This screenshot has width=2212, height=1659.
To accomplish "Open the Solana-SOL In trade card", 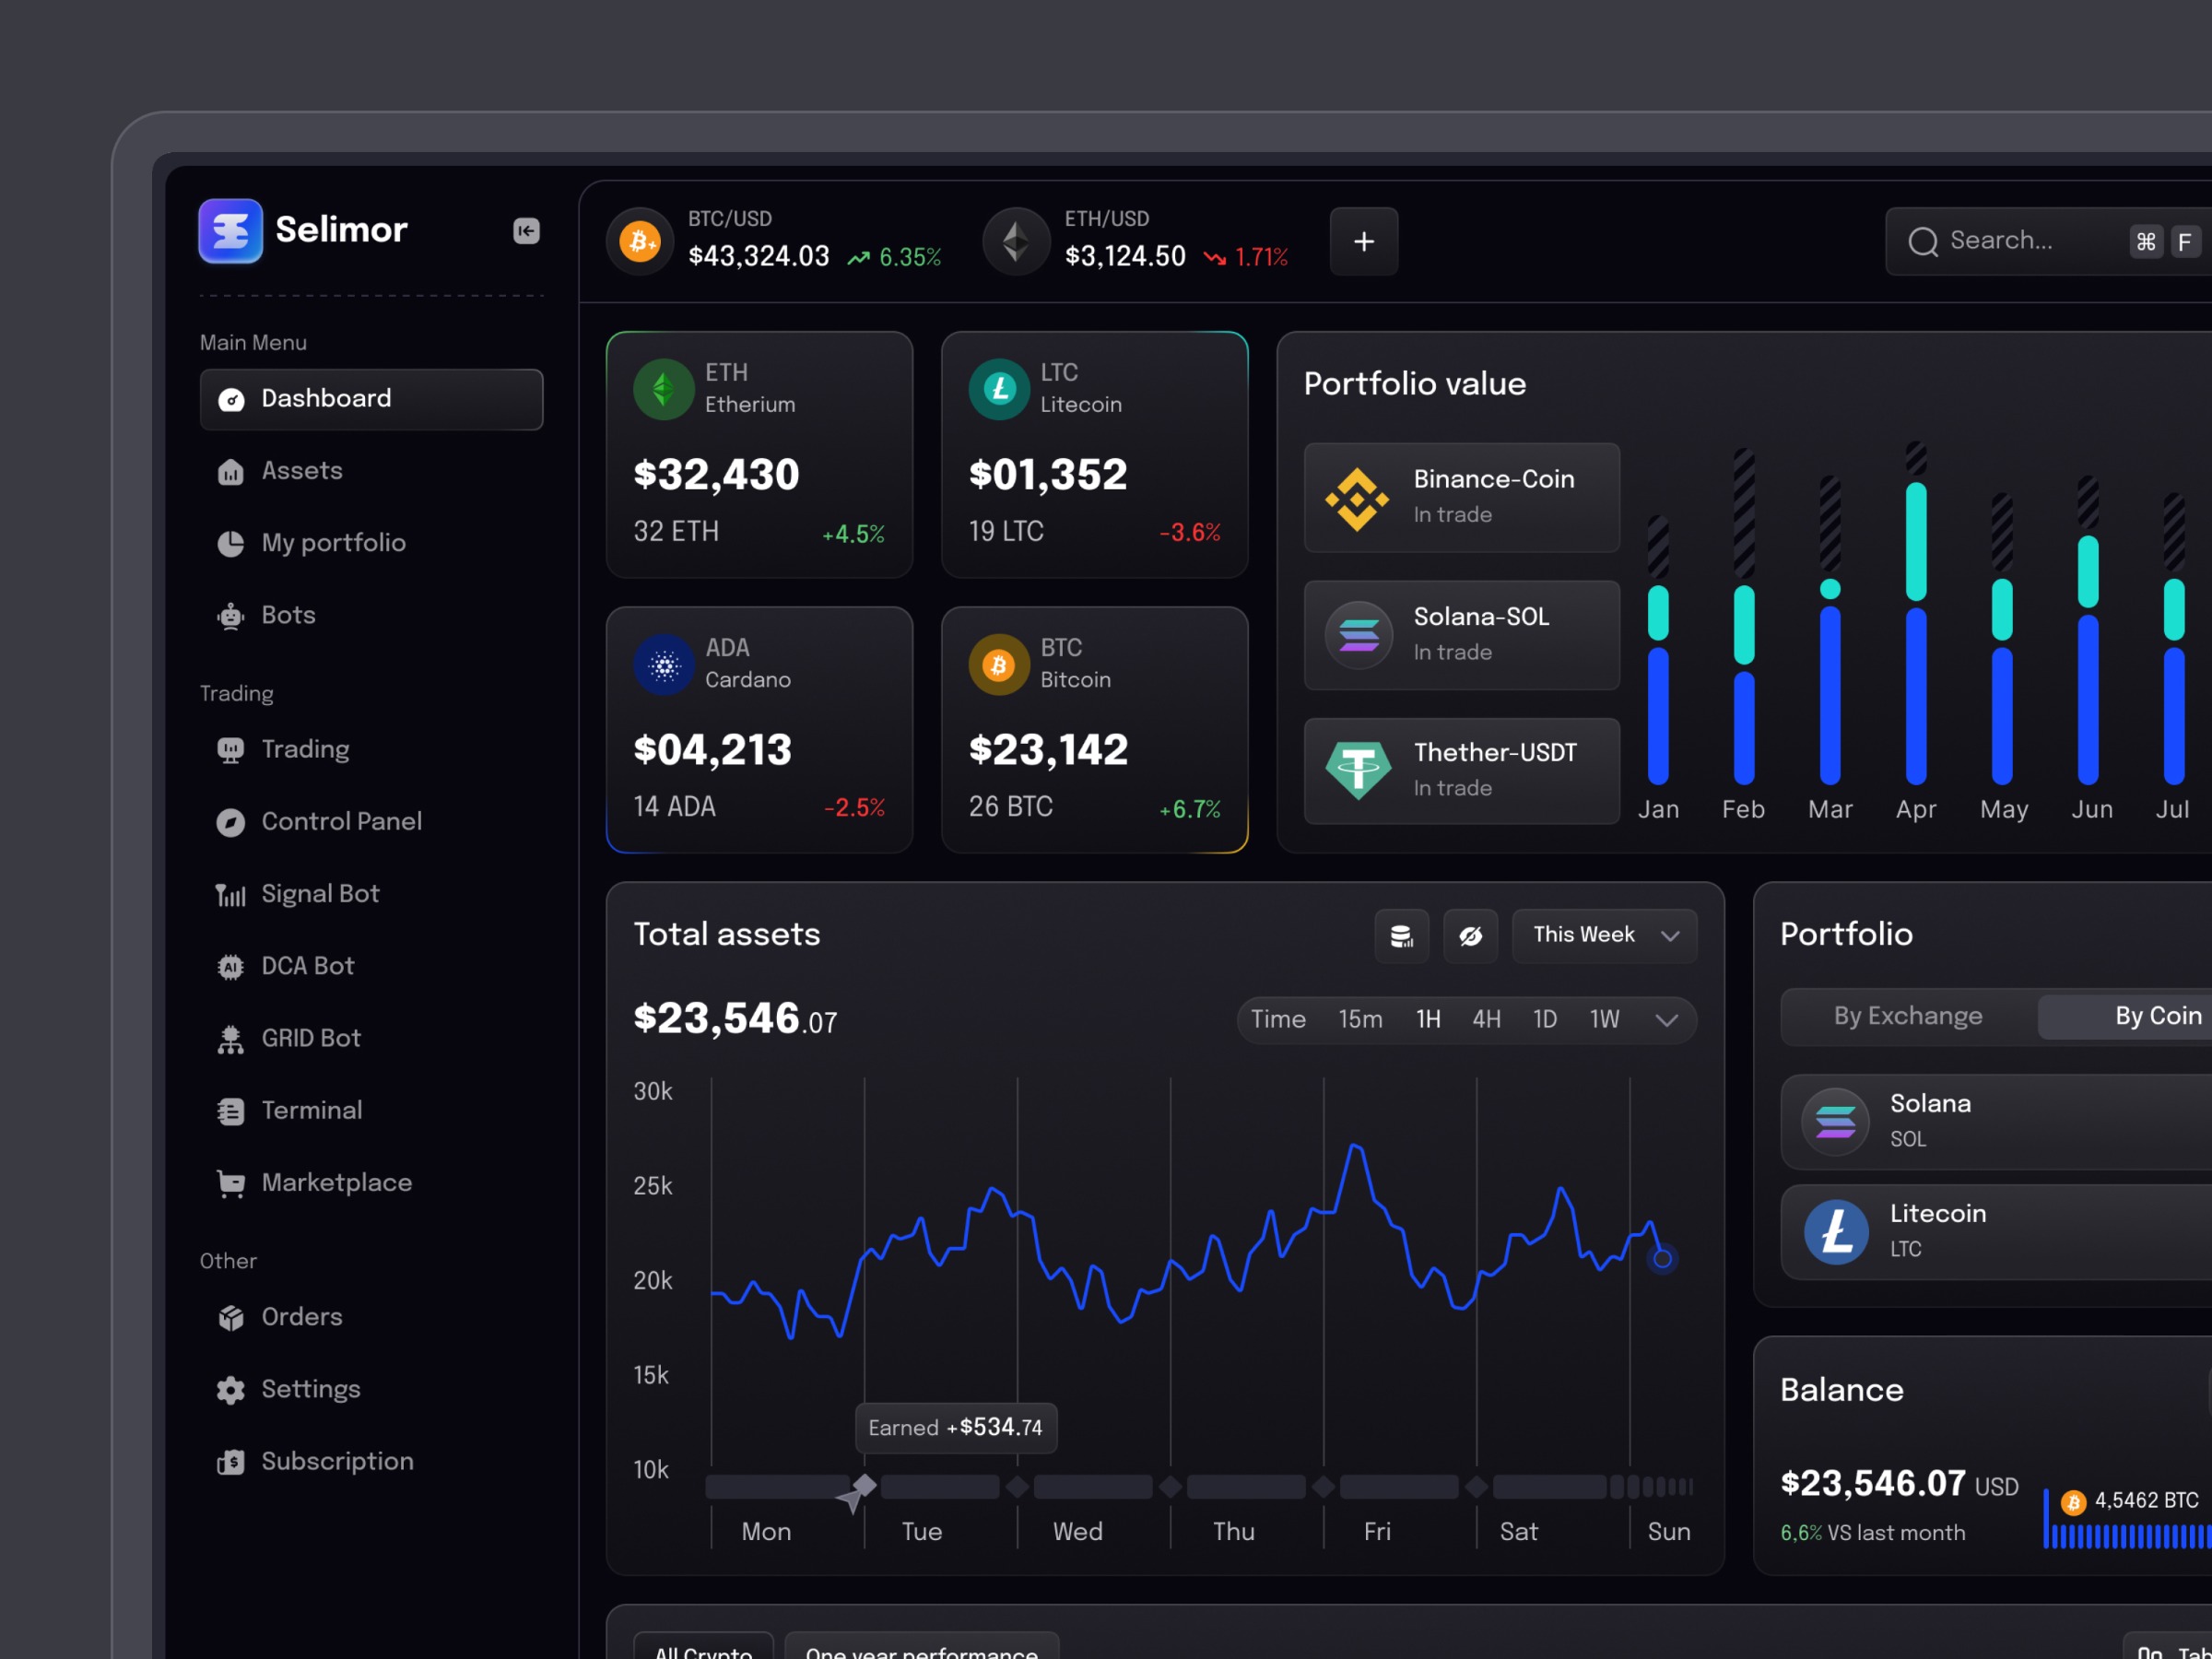I will click(1462, 635).
